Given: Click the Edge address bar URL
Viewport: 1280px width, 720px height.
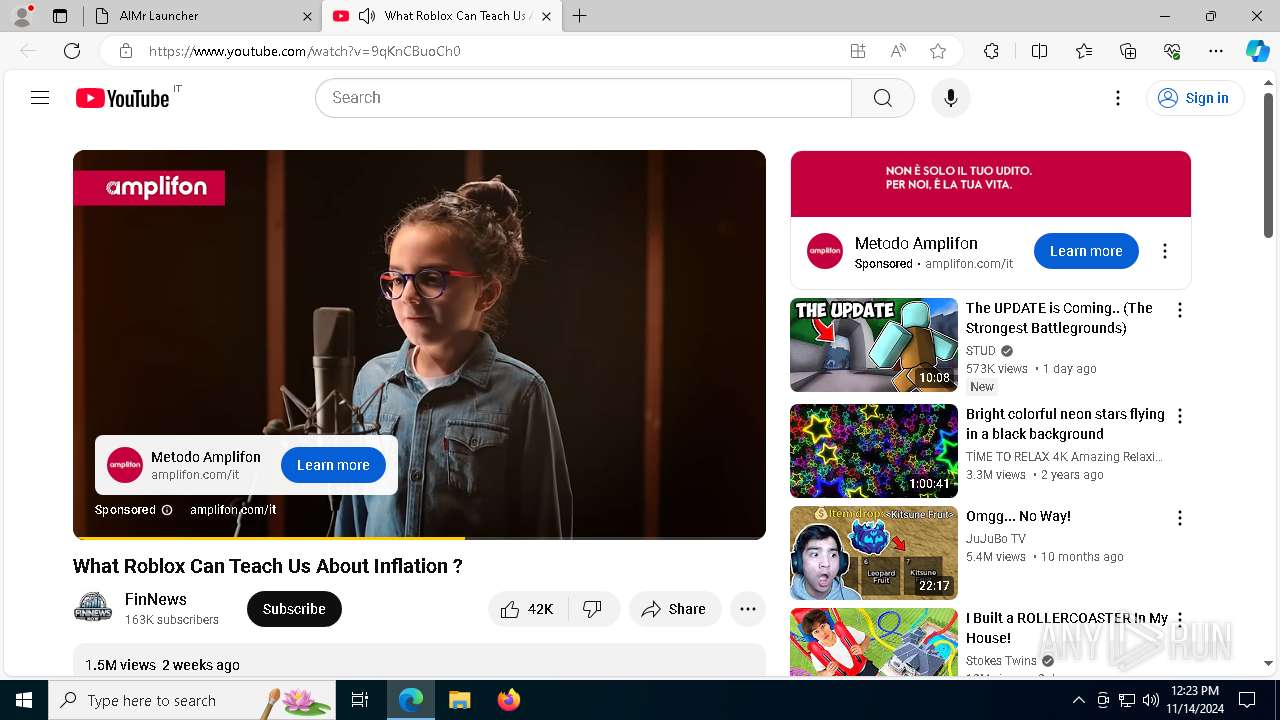Looking at the screenshot, I should [x=304, y=51].
